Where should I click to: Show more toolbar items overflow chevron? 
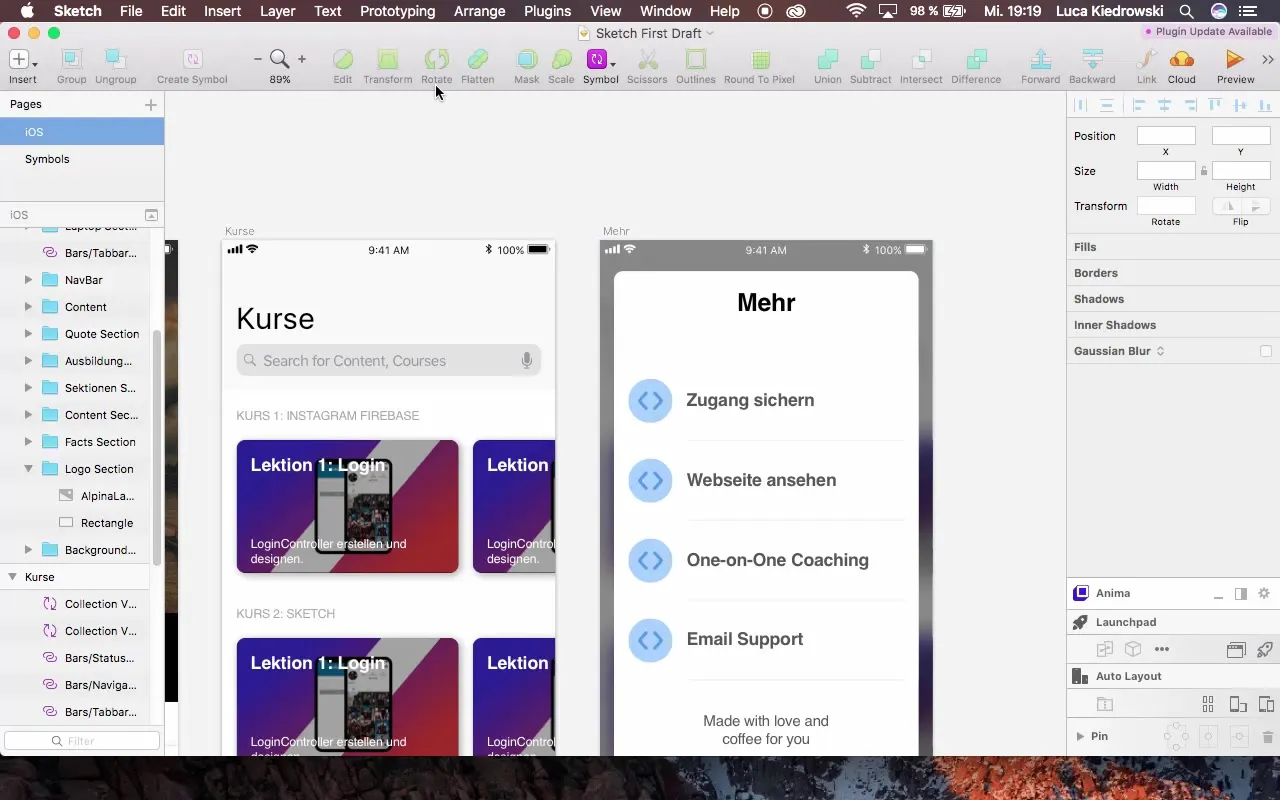(1266, 60)
